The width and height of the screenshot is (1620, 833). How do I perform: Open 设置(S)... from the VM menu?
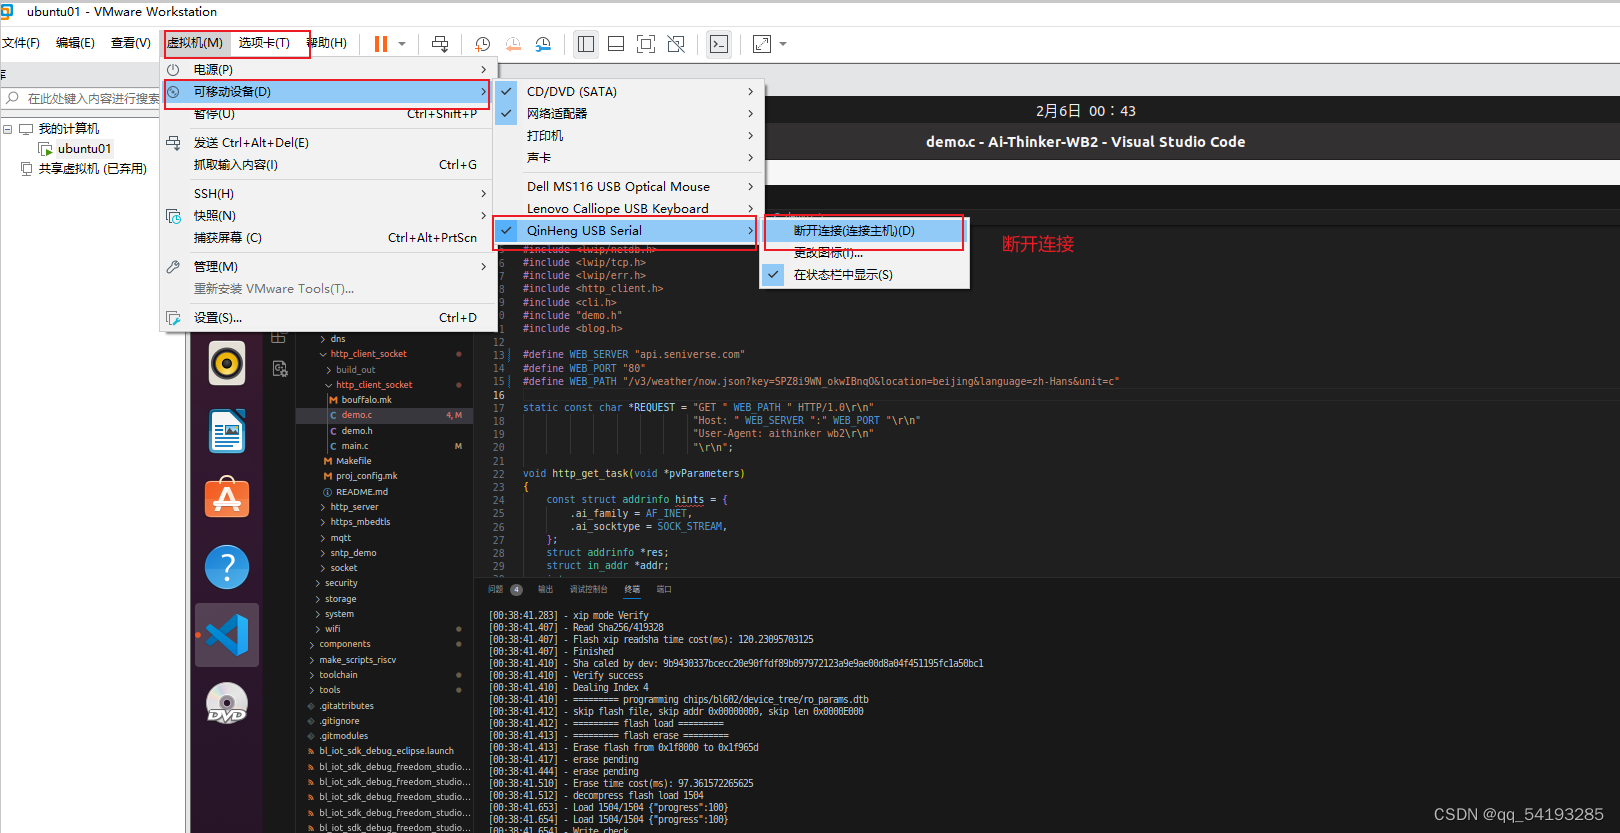pyautogui.click(x=328, y=317)
